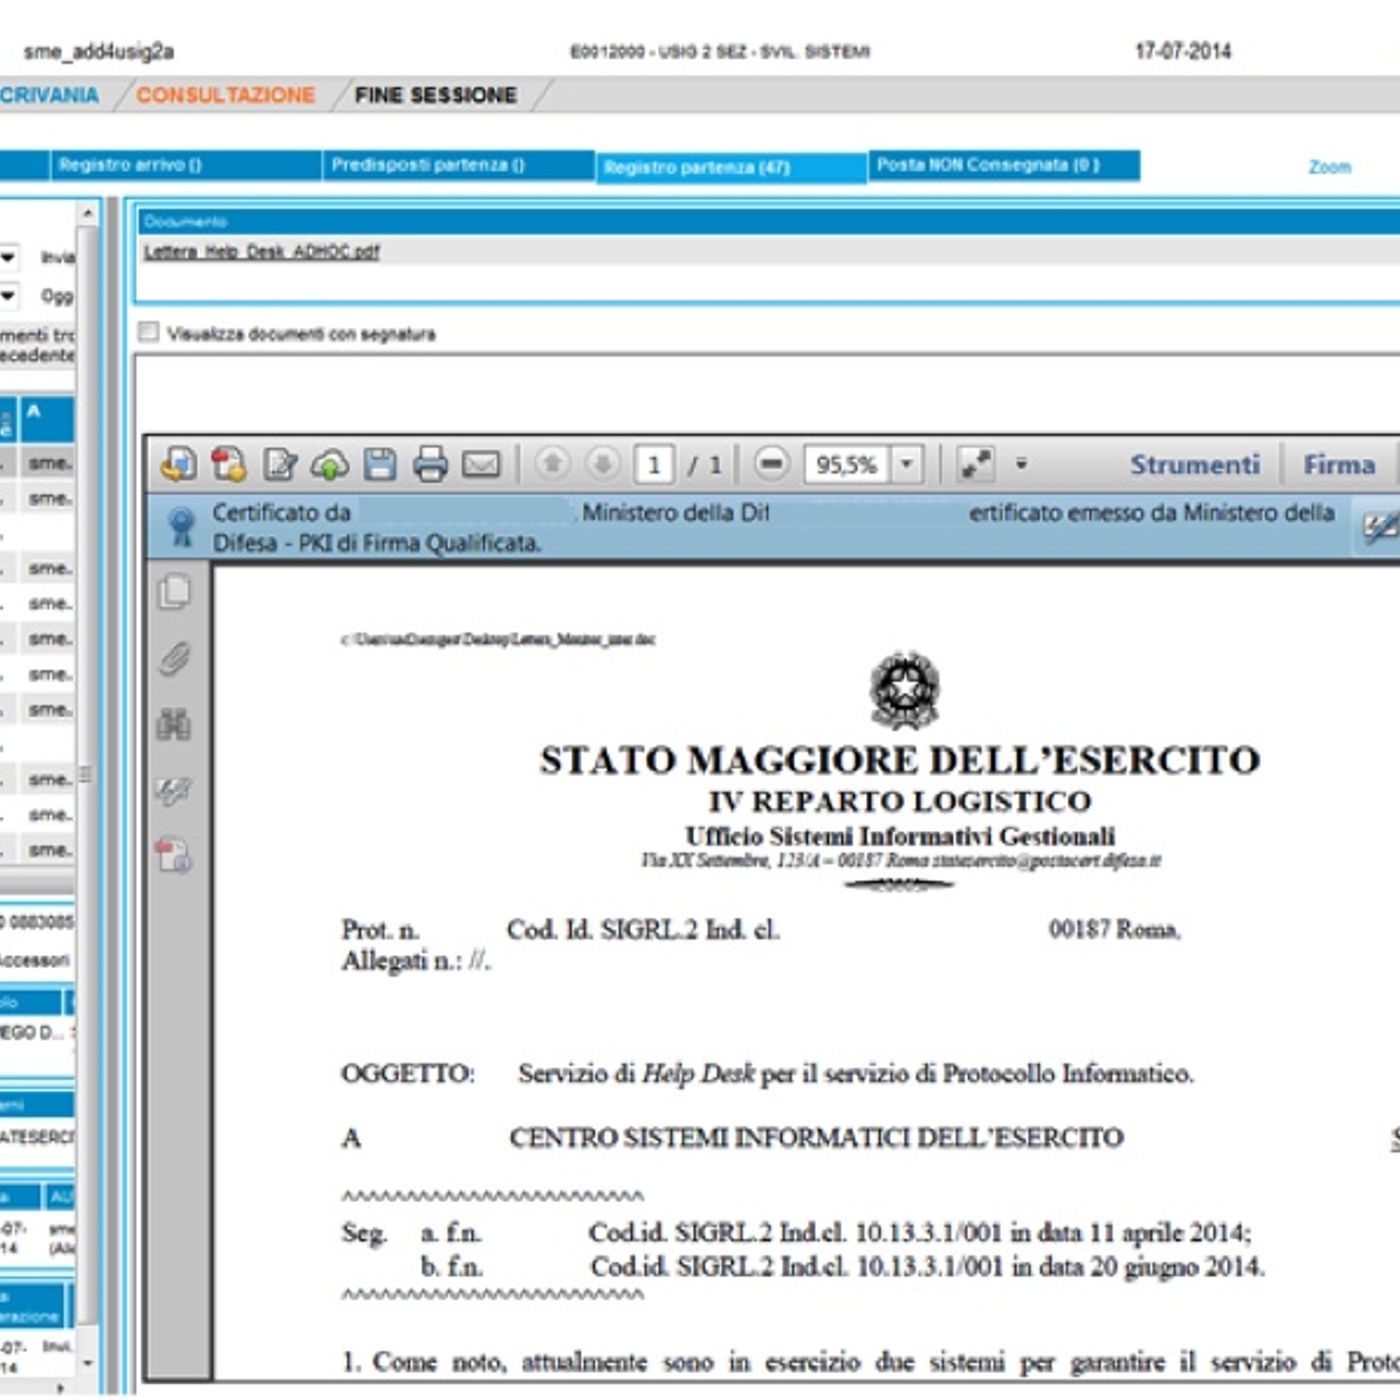Image resolution: width=1400 pixels, height=1400 pixels.
Task: Click the left list scrollbar up arrow
Action: pyautogui.click(x=88, y=213)
